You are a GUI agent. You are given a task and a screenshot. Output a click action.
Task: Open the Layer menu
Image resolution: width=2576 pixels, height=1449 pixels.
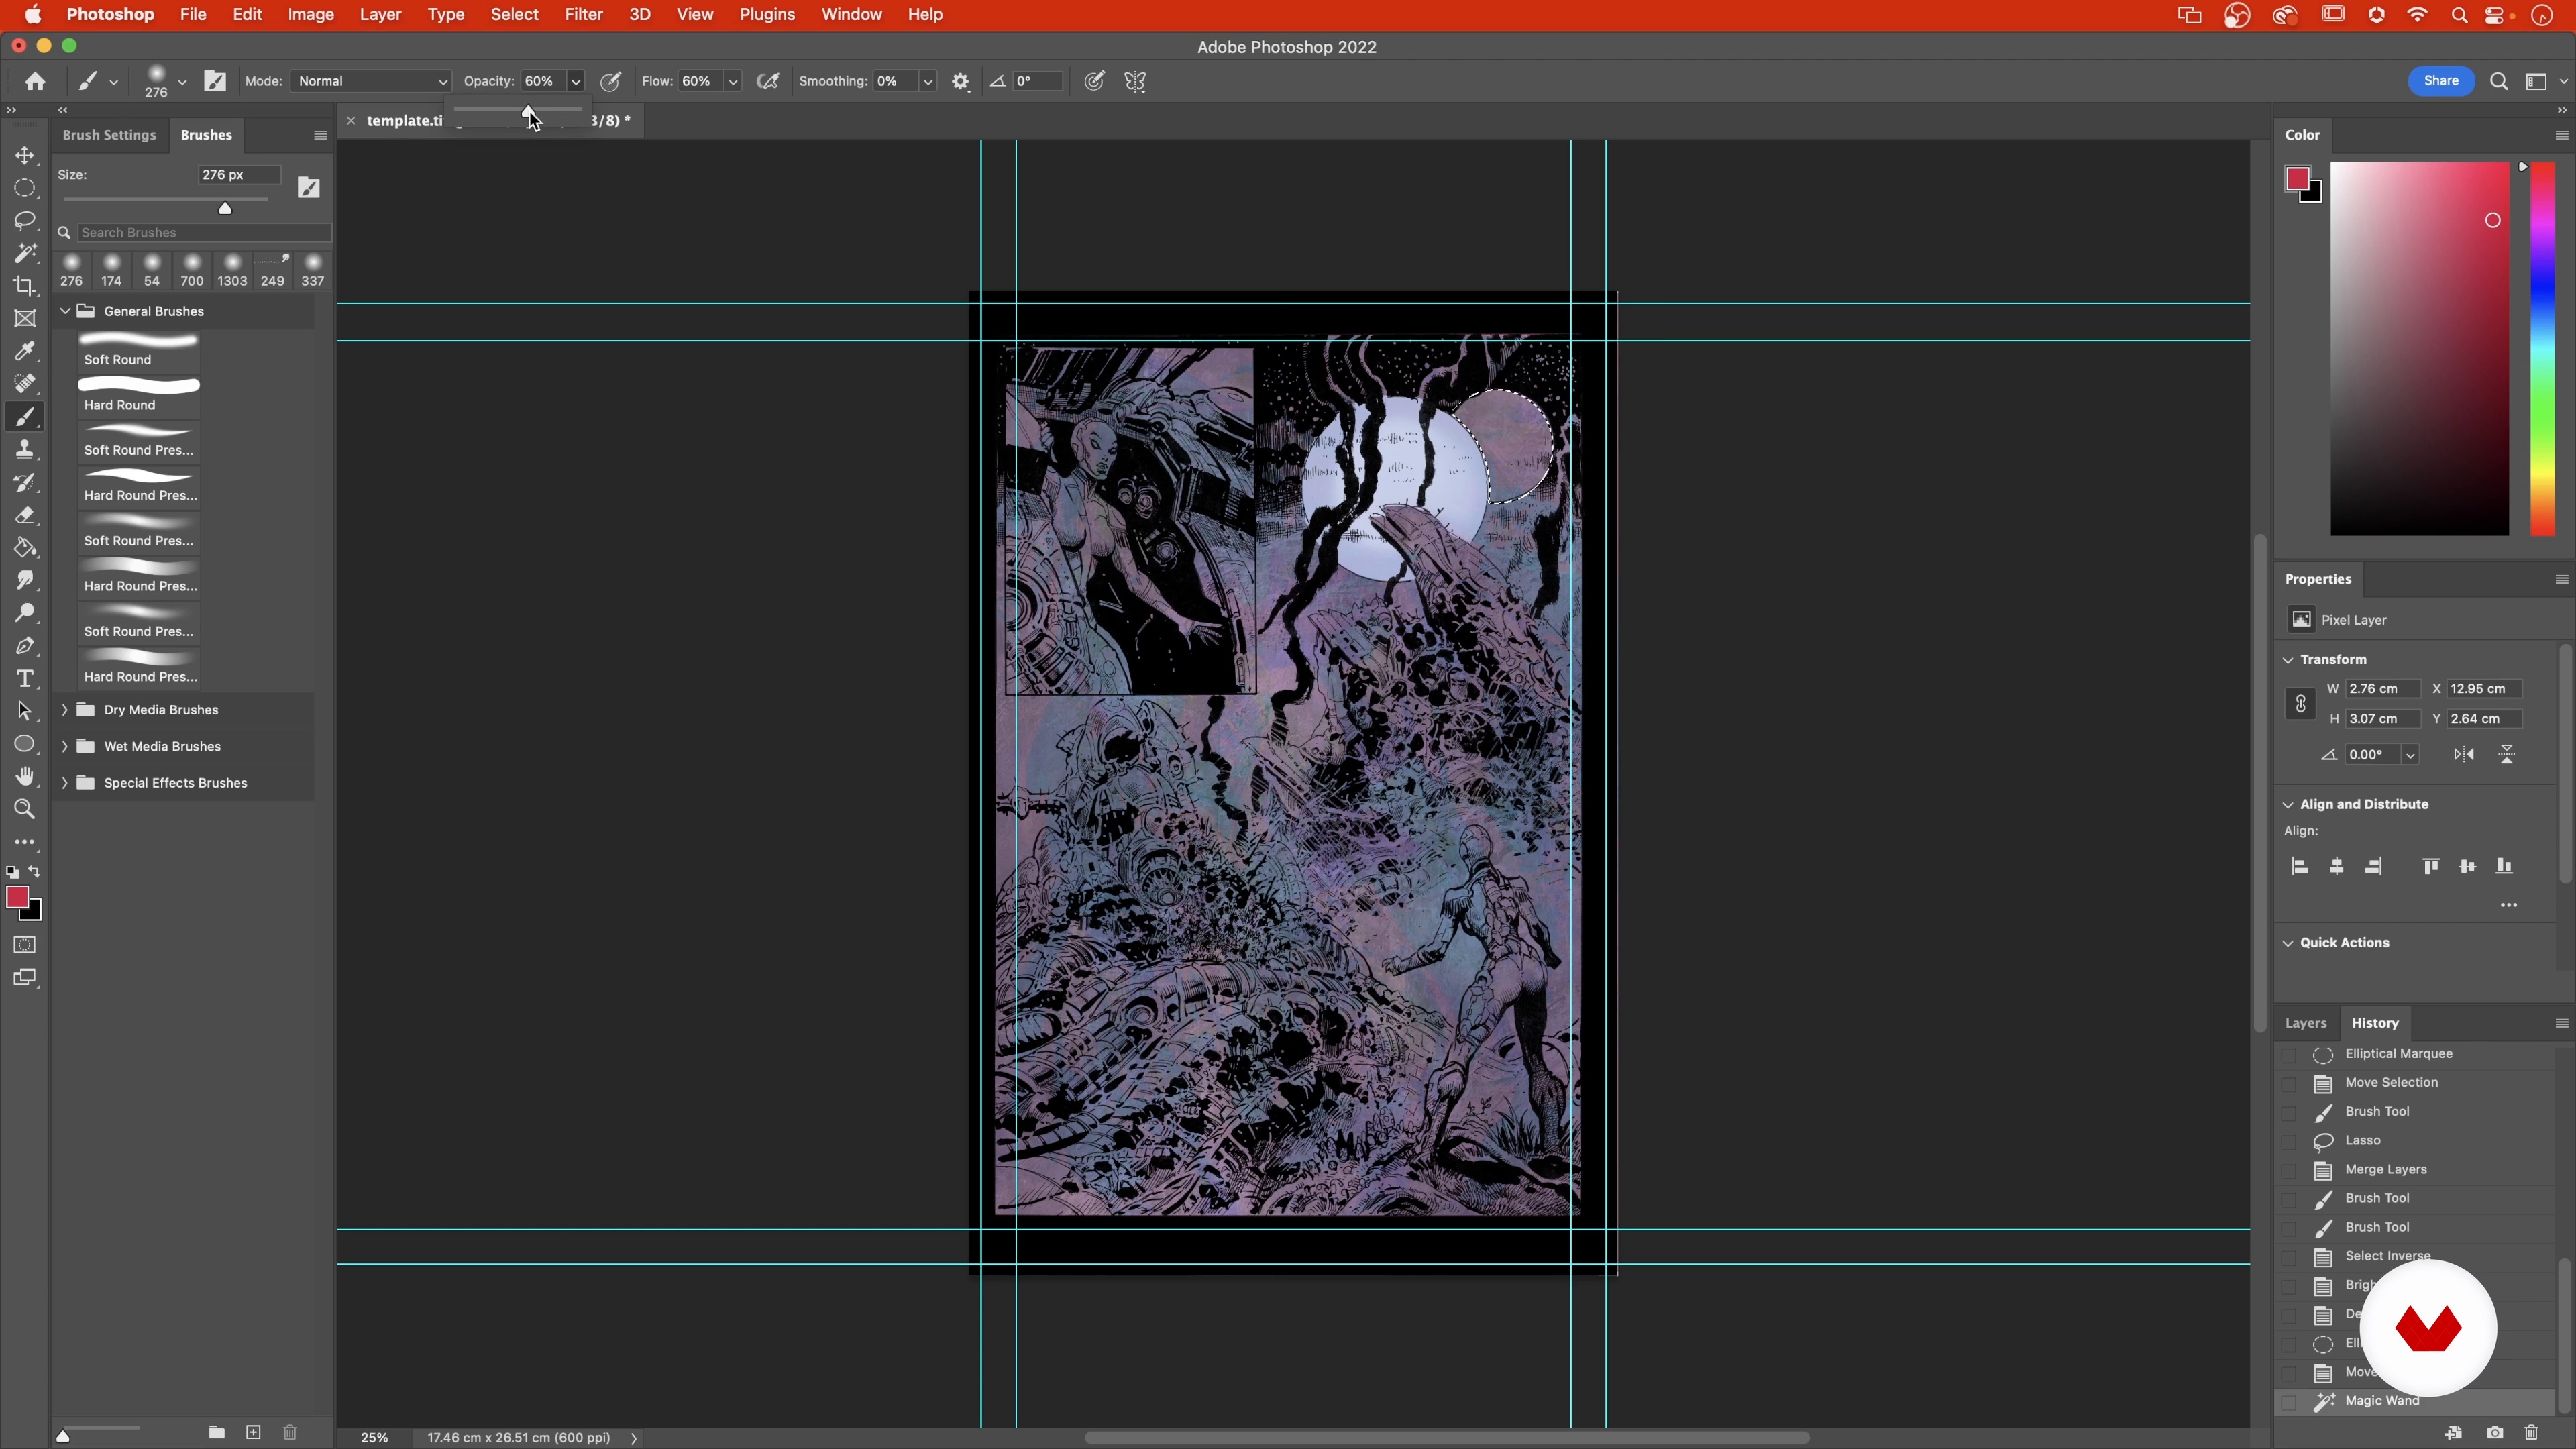click(x=380, y=15)
